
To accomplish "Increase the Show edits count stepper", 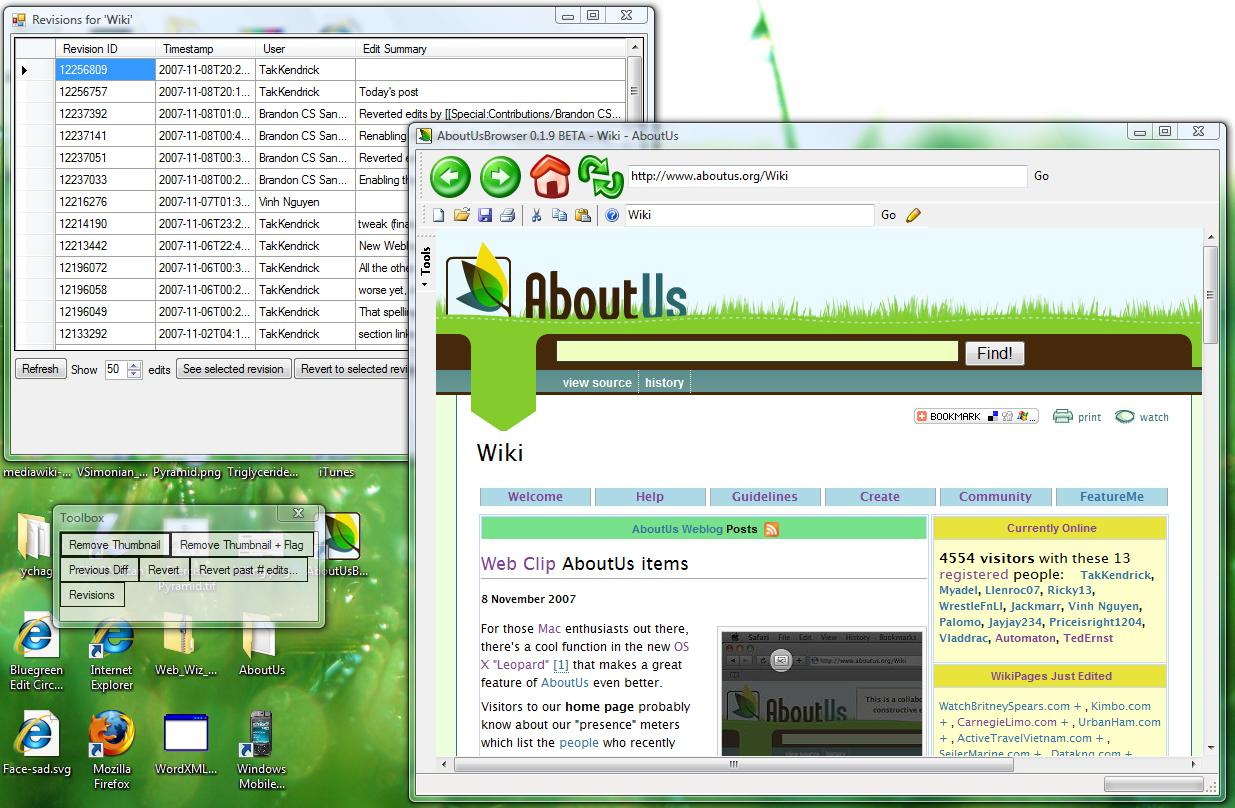I will click(x=135, y=365).
